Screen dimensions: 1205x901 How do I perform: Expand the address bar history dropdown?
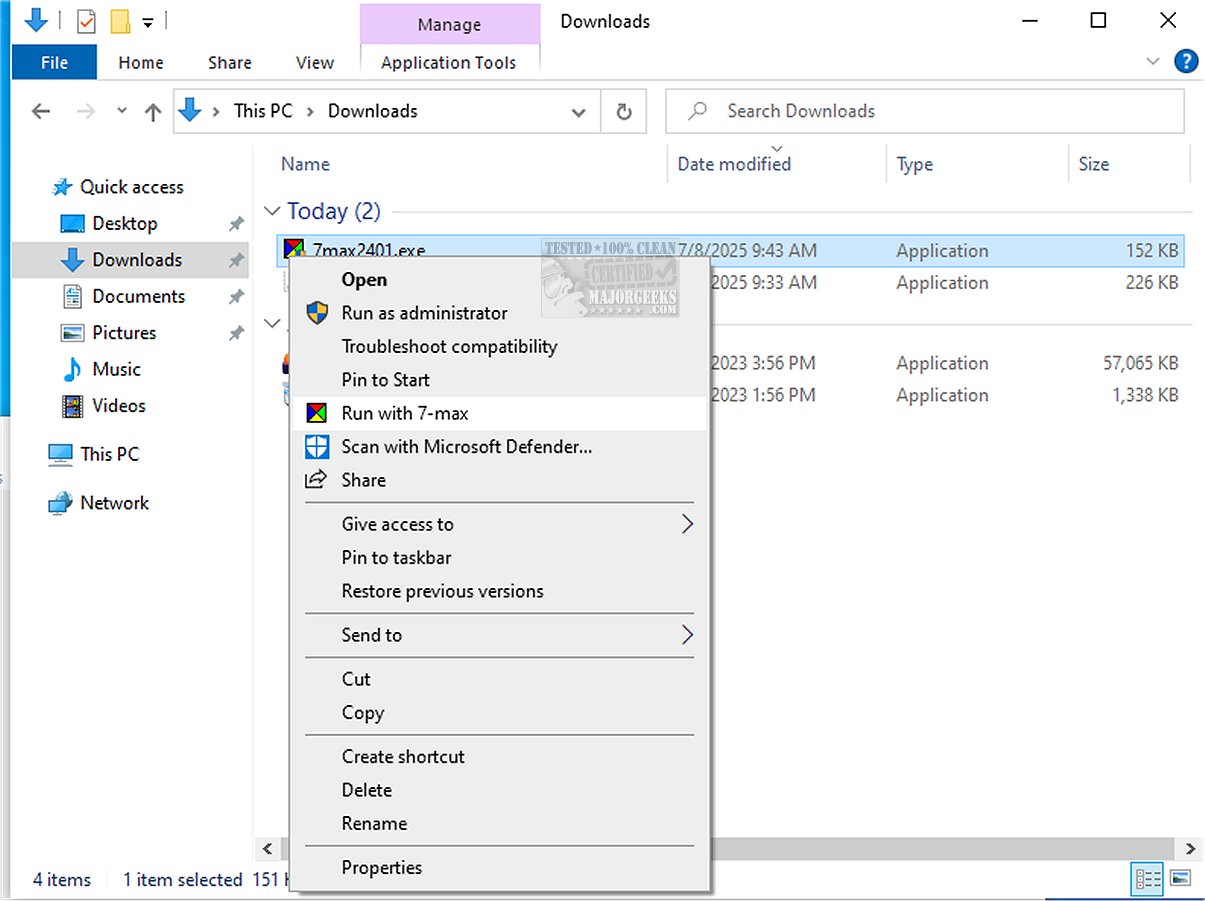click(x=578, y=112)
